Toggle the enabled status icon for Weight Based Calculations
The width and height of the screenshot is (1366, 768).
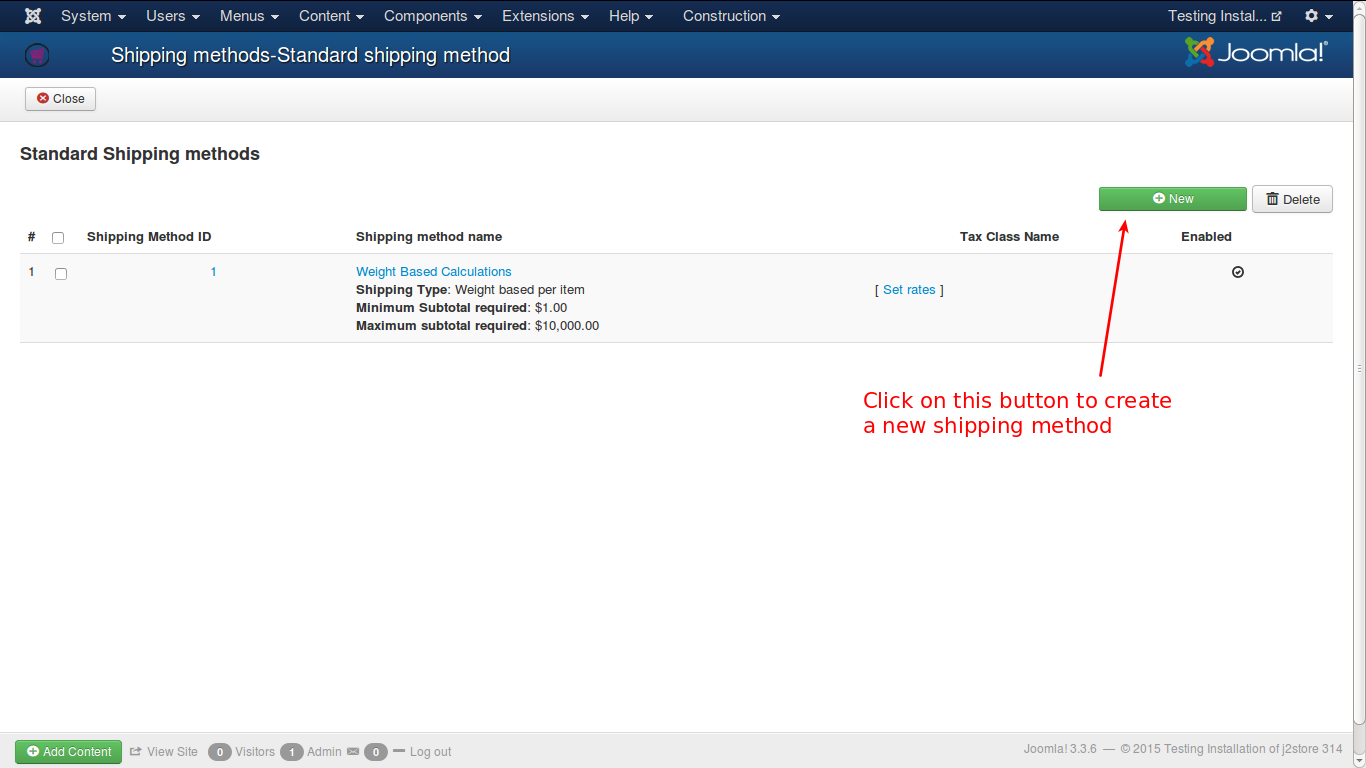pos(1238,272)
